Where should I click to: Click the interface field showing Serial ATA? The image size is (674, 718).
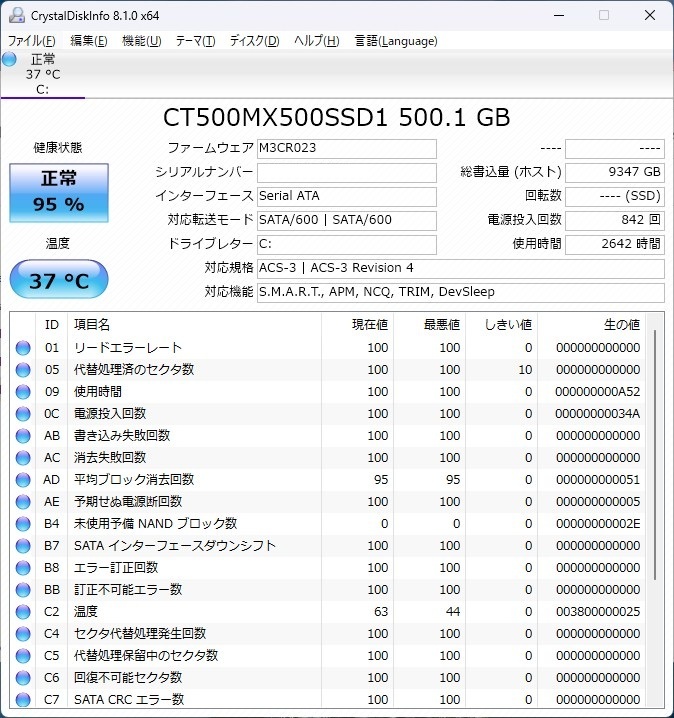[x=347, y=196]
